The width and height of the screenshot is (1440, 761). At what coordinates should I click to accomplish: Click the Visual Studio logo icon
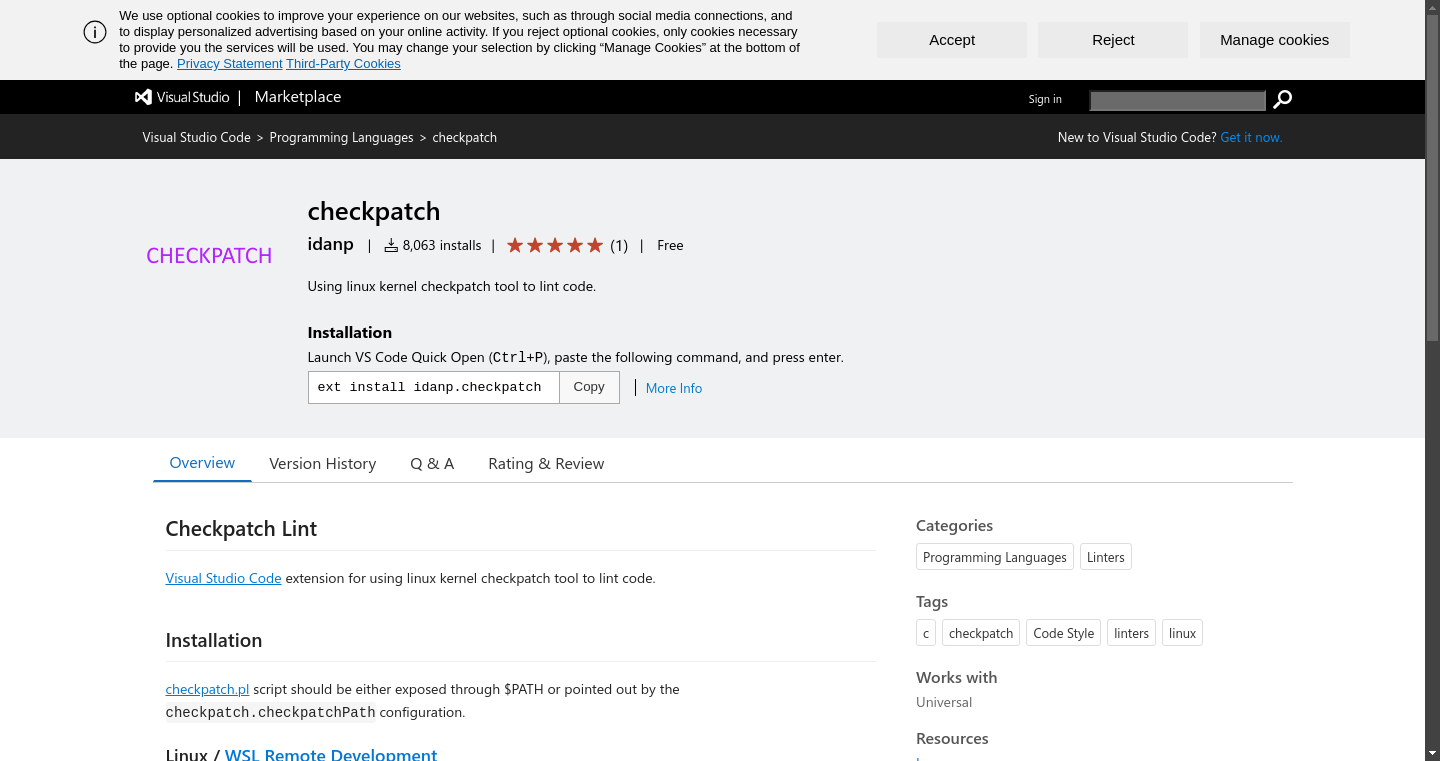point(143,97)
